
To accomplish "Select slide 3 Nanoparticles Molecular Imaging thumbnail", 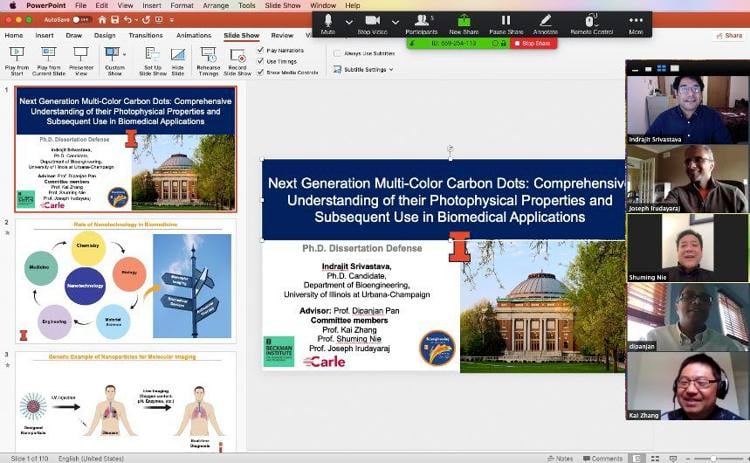I will pos(126,401).
